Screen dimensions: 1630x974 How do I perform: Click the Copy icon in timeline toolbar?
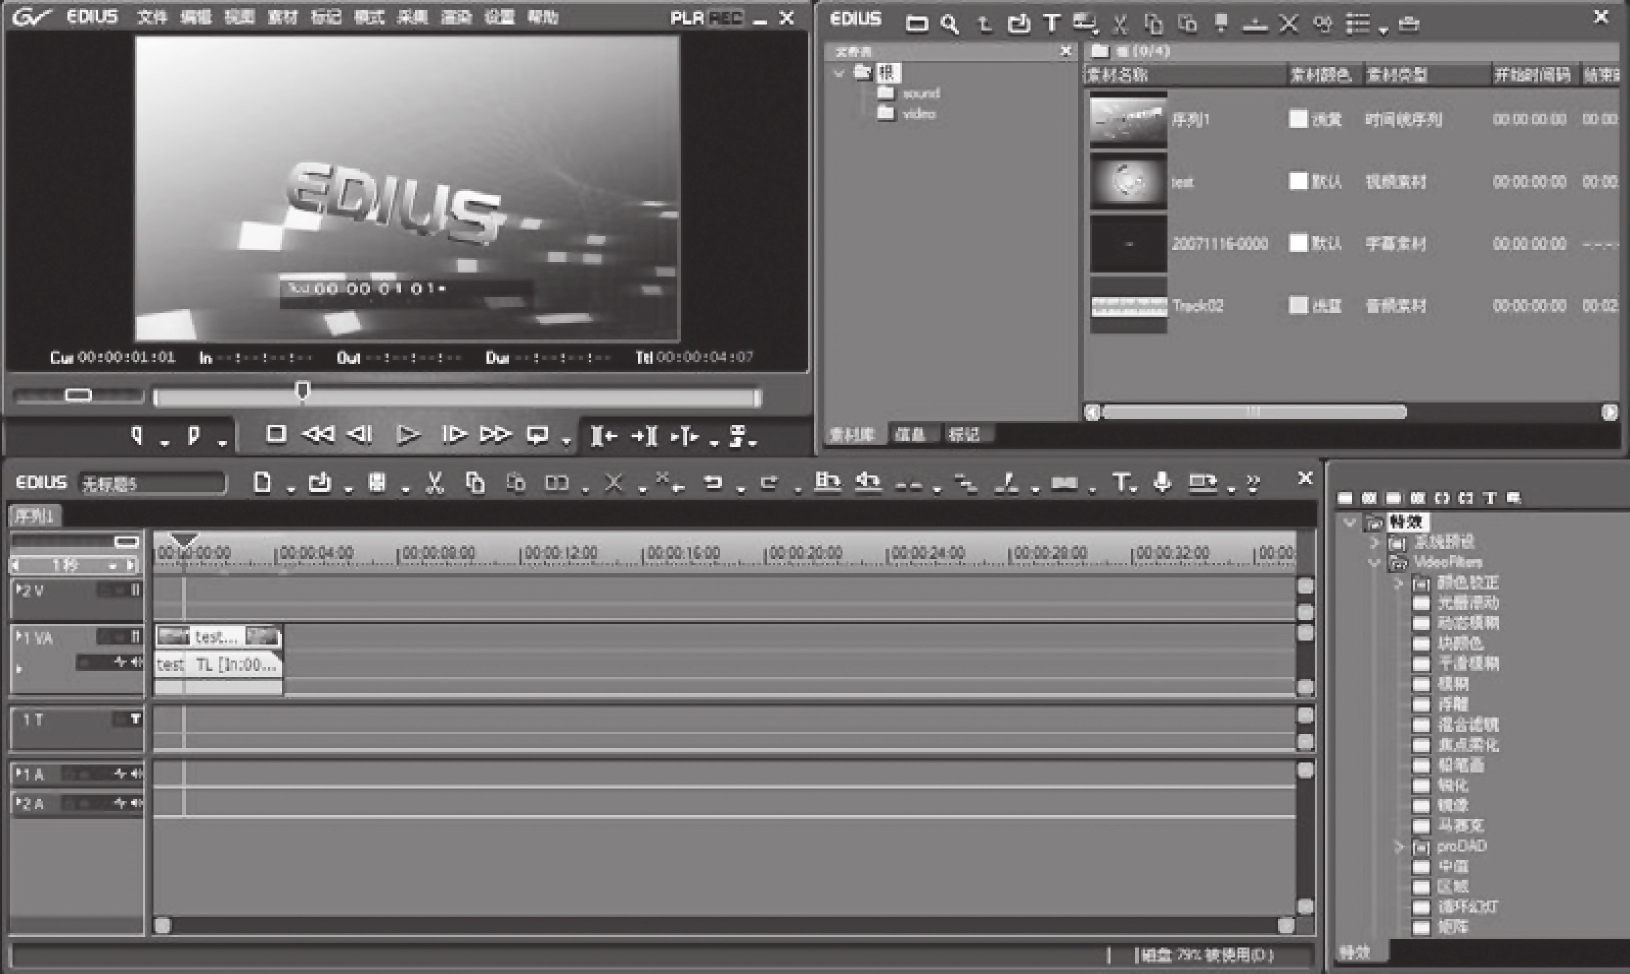pos(475,483)
